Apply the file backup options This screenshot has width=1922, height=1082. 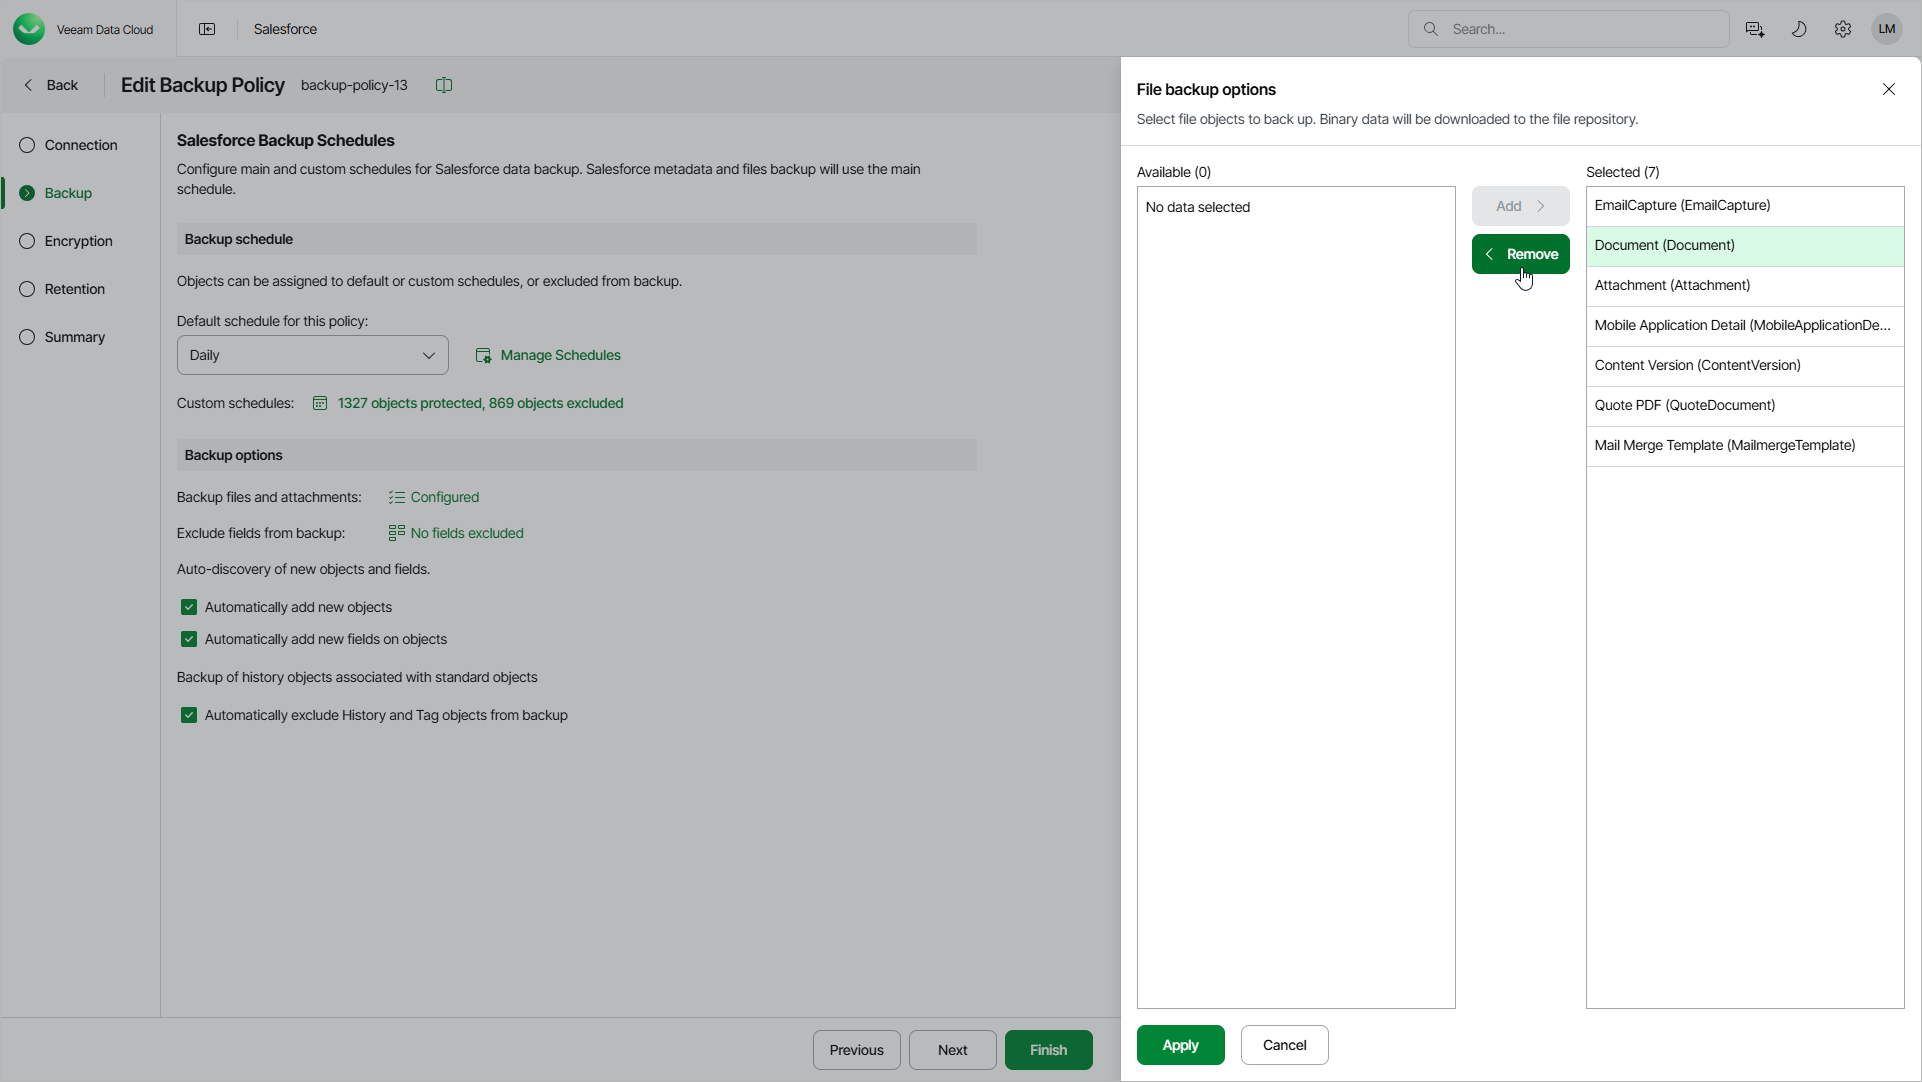1180,1045
